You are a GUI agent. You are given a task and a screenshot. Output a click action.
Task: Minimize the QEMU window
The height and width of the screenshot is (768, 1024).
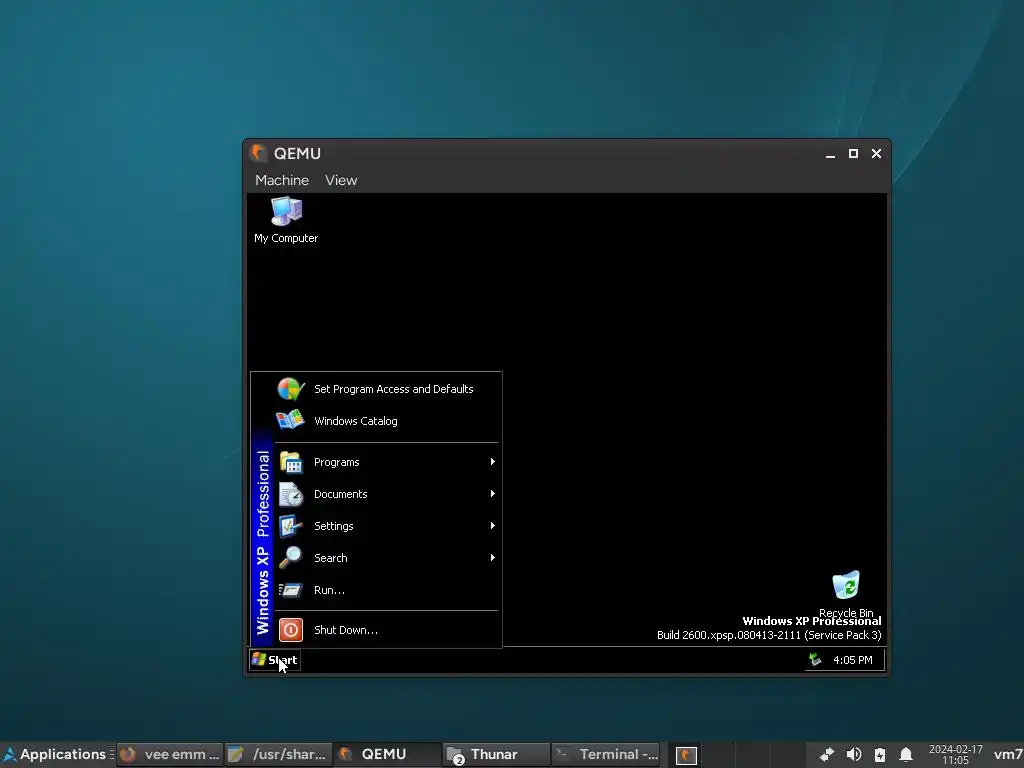830,153
